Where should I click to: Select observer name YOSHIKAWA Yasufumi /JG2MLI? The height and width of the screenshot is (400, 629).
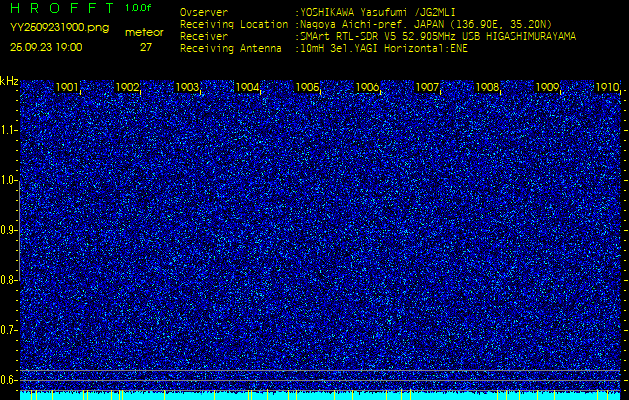coord(377,13)
